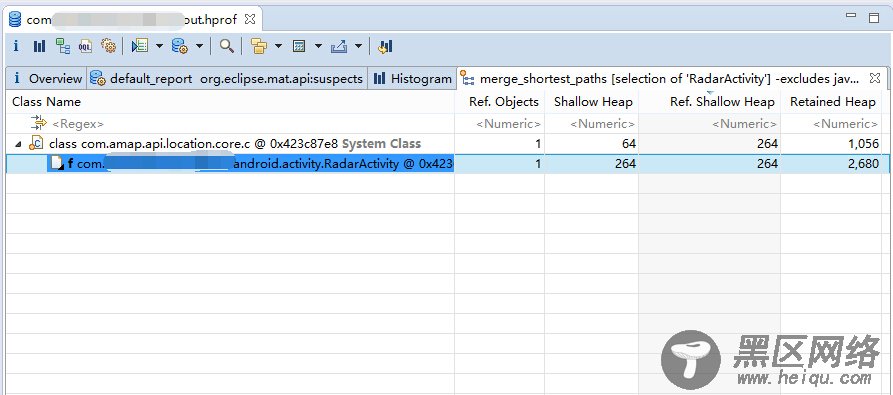The image size is (893, 395).
Task: Click the object icon beside RadarActivity row
Action: (x=56, y=164)
